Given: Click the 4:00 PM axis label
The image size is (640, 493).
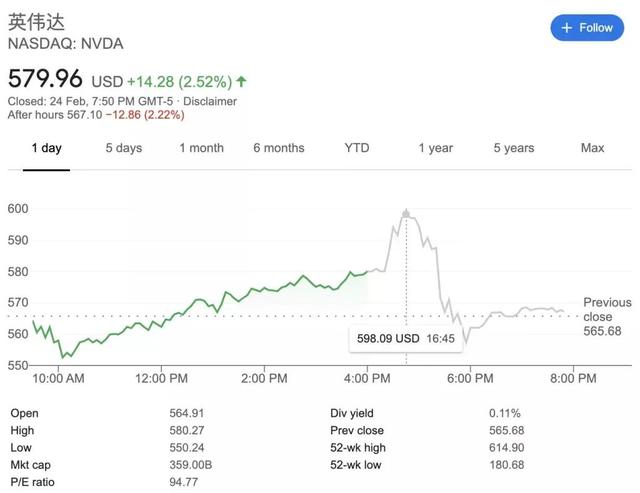Looking at the screenshot, I should [x=367, y=378].
